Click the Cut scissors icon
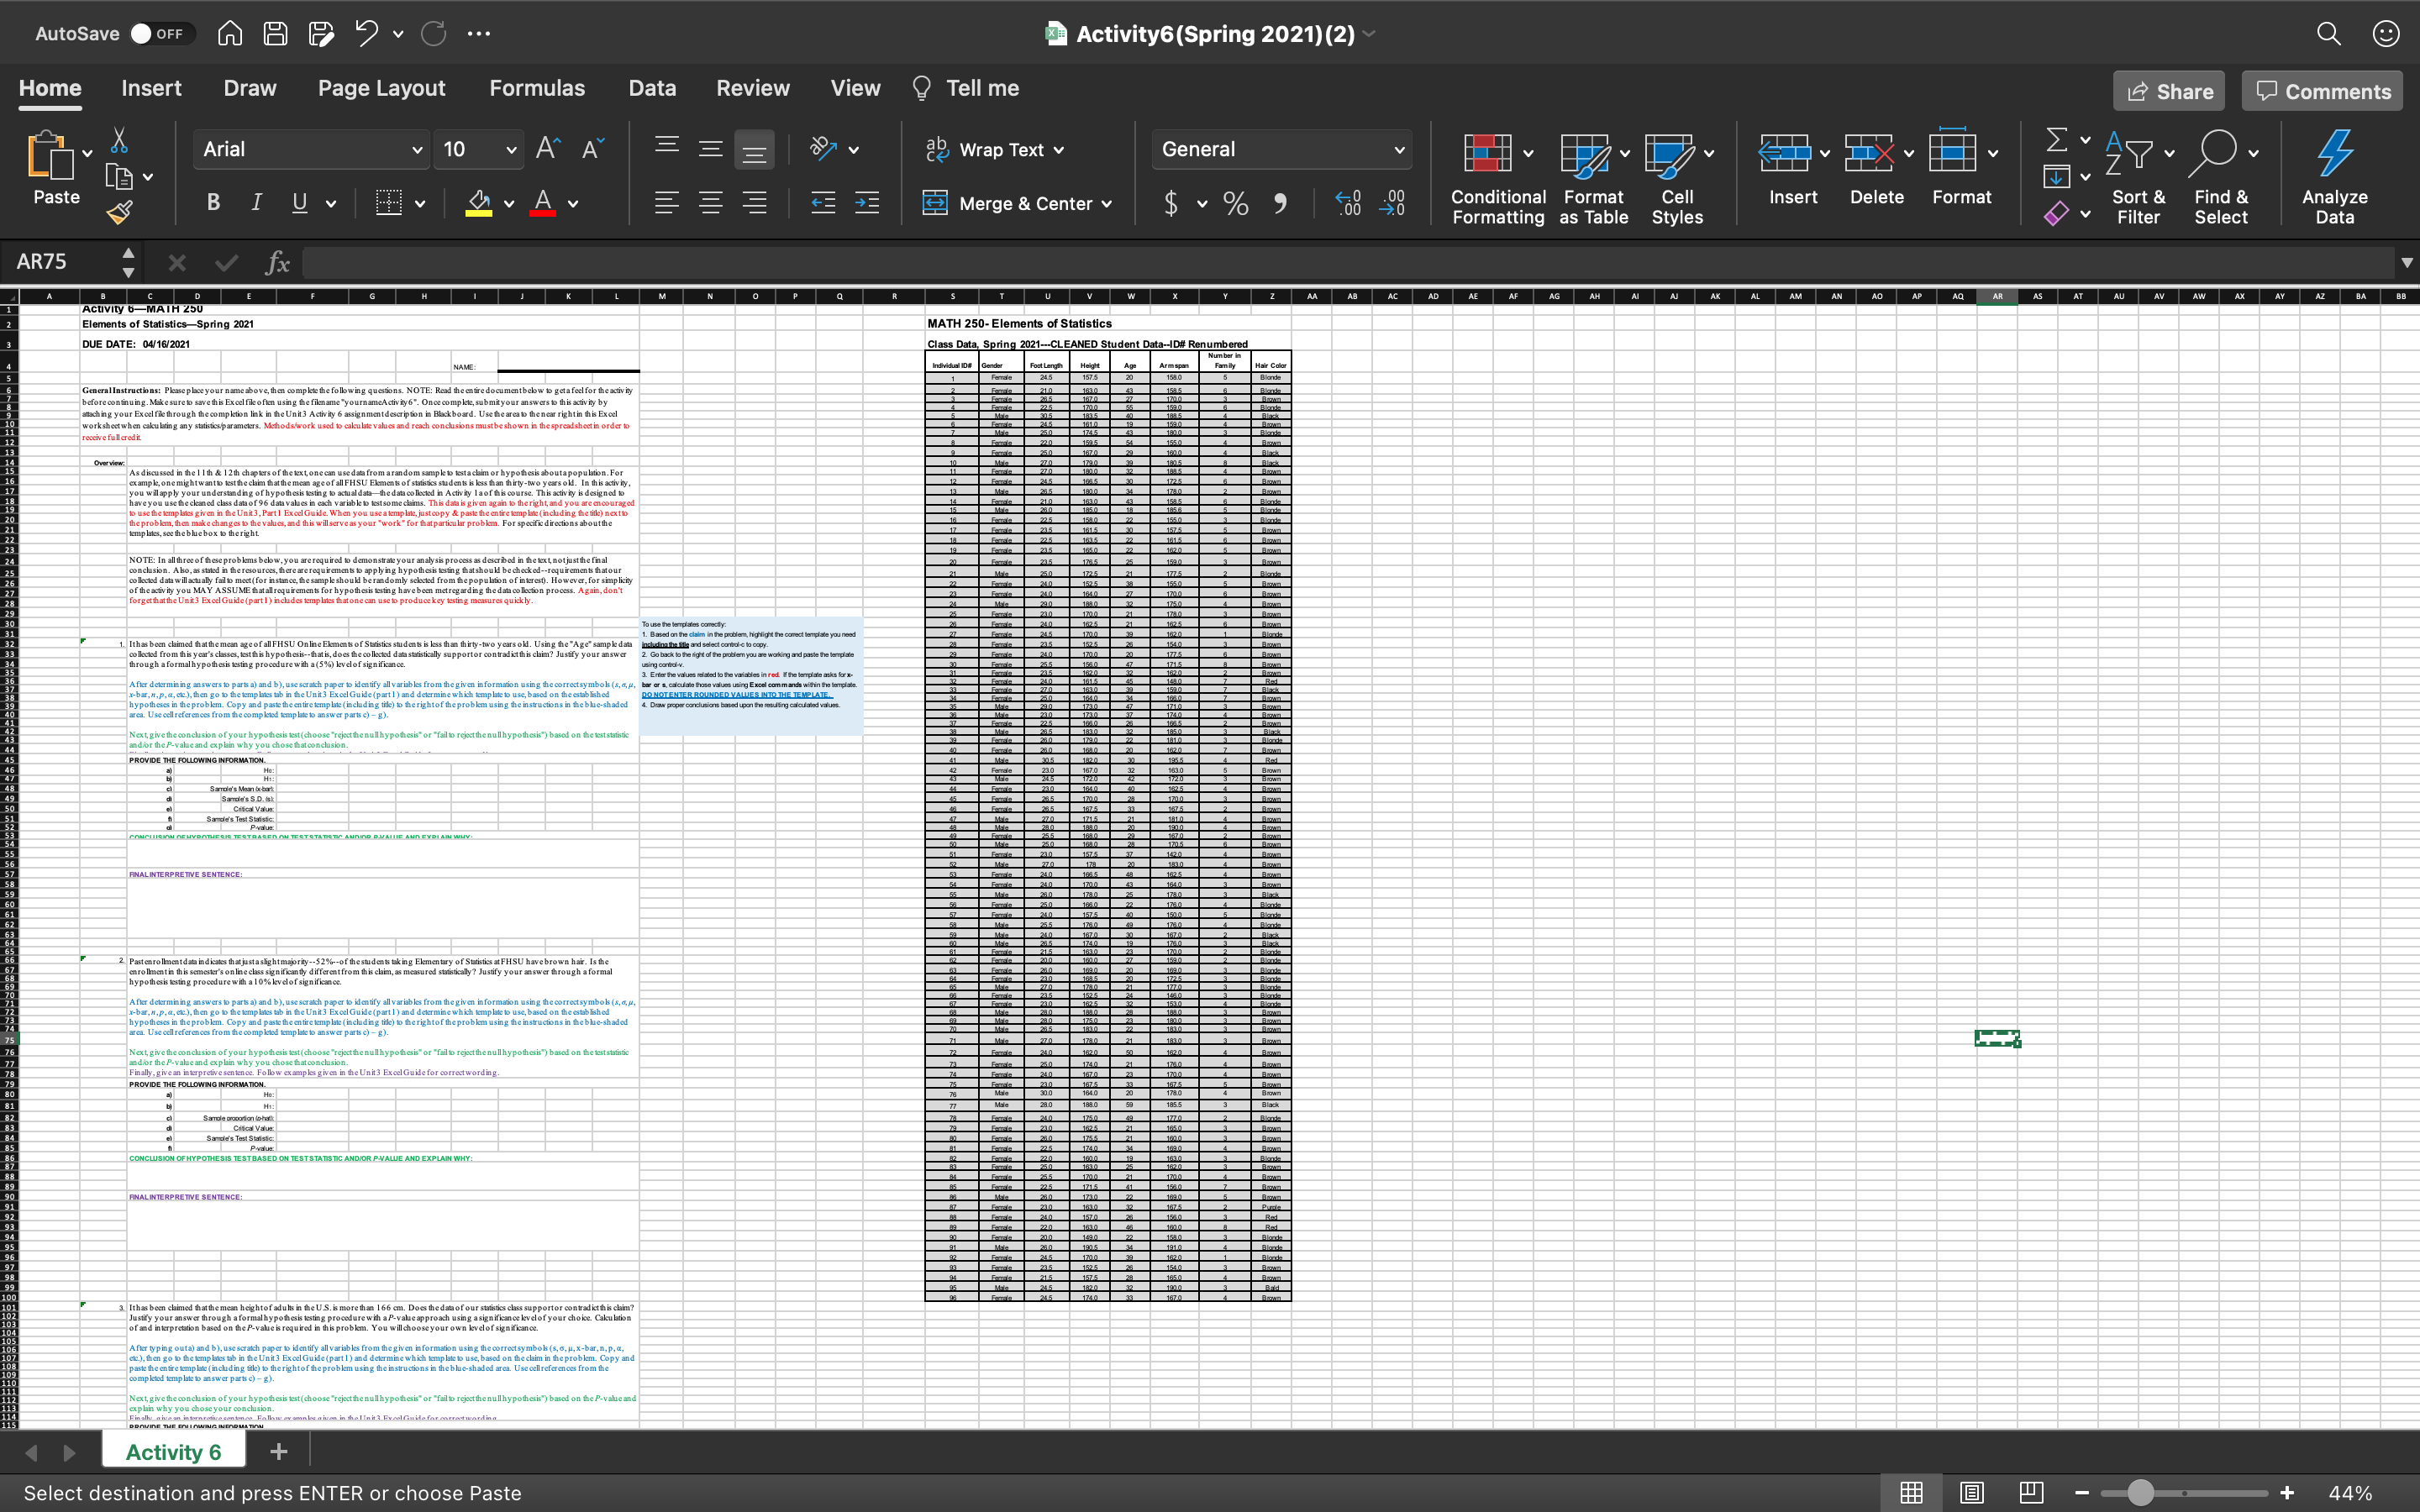The height and width of the screenshot is (1512, 2420). click(x=119, y=140)
